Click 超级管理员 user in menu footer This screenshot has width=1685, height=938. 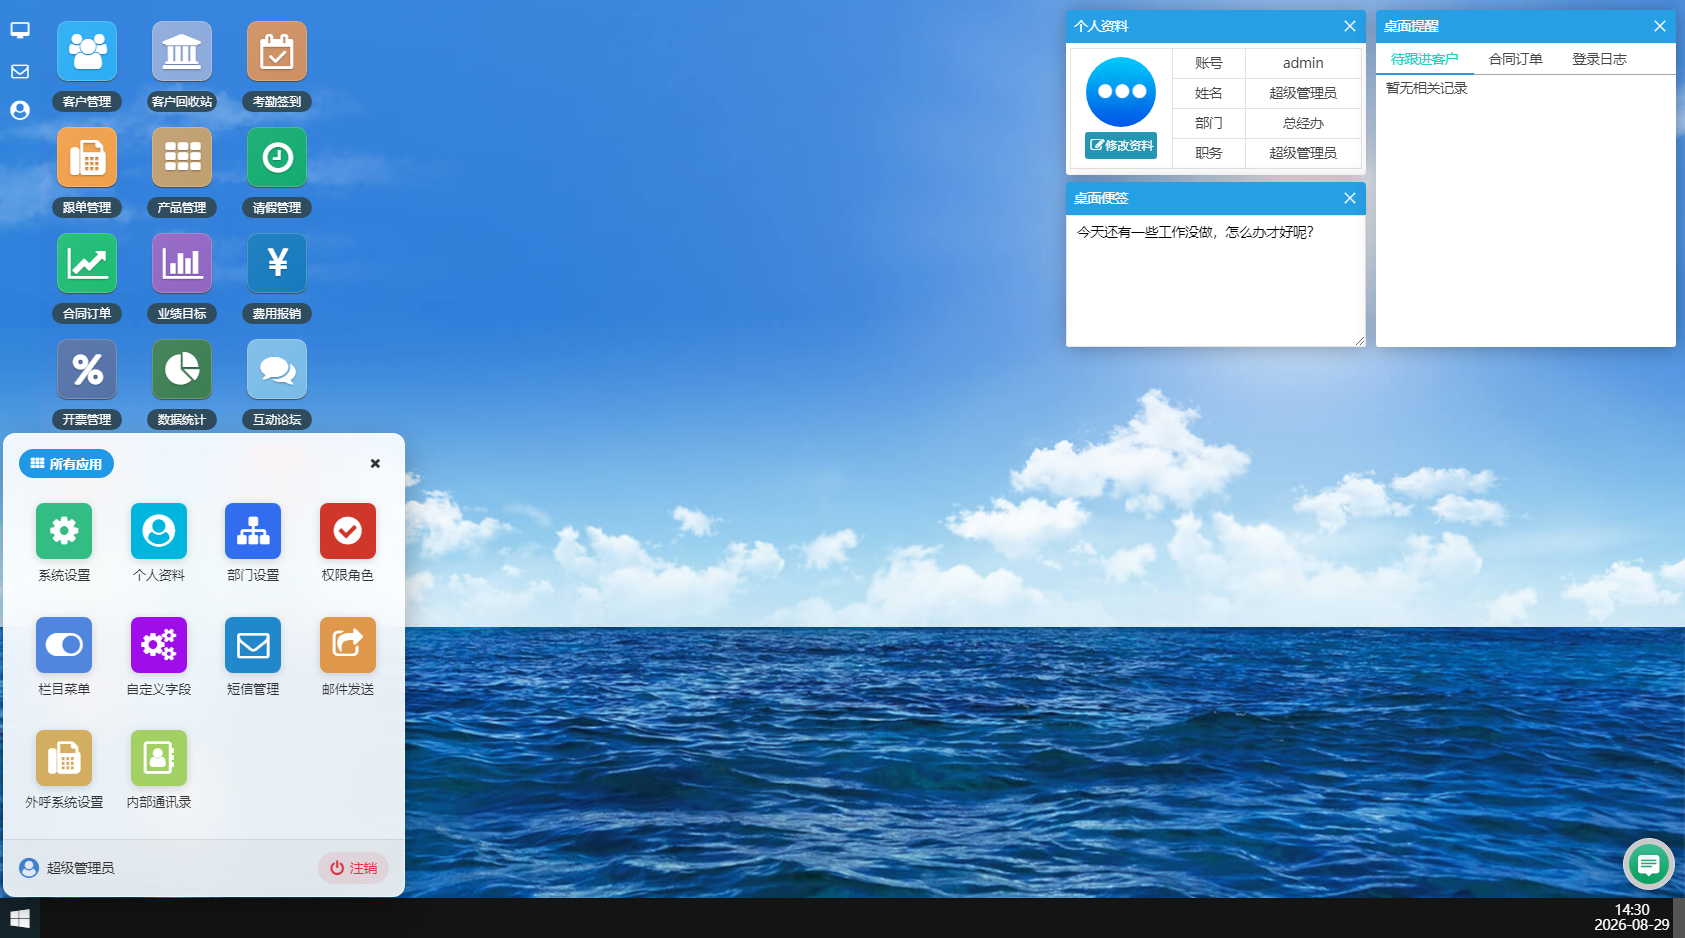(67, 868)
